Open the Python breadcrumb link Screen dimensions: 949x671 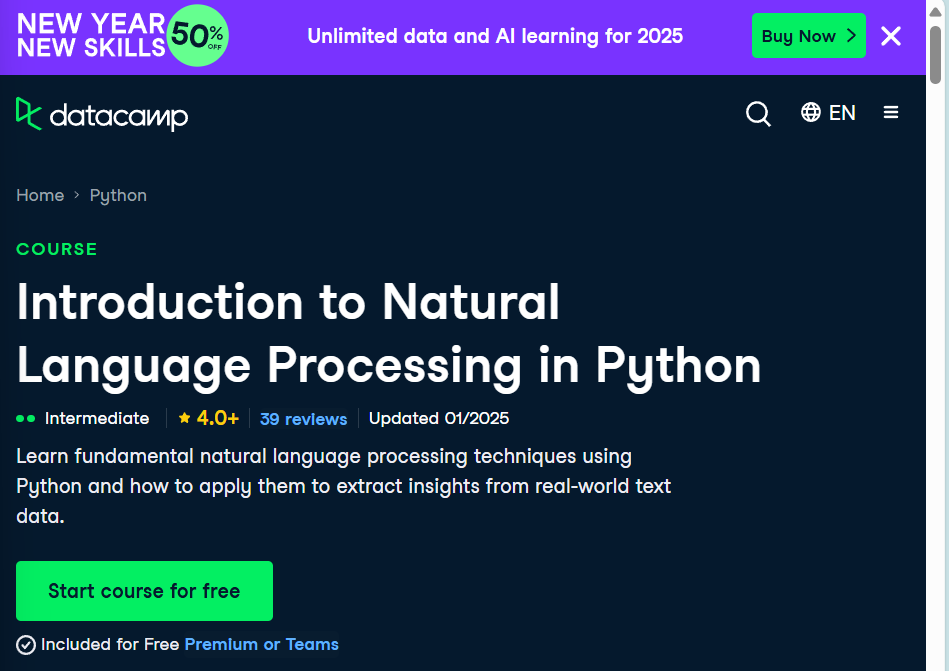(x=118, y=195)
